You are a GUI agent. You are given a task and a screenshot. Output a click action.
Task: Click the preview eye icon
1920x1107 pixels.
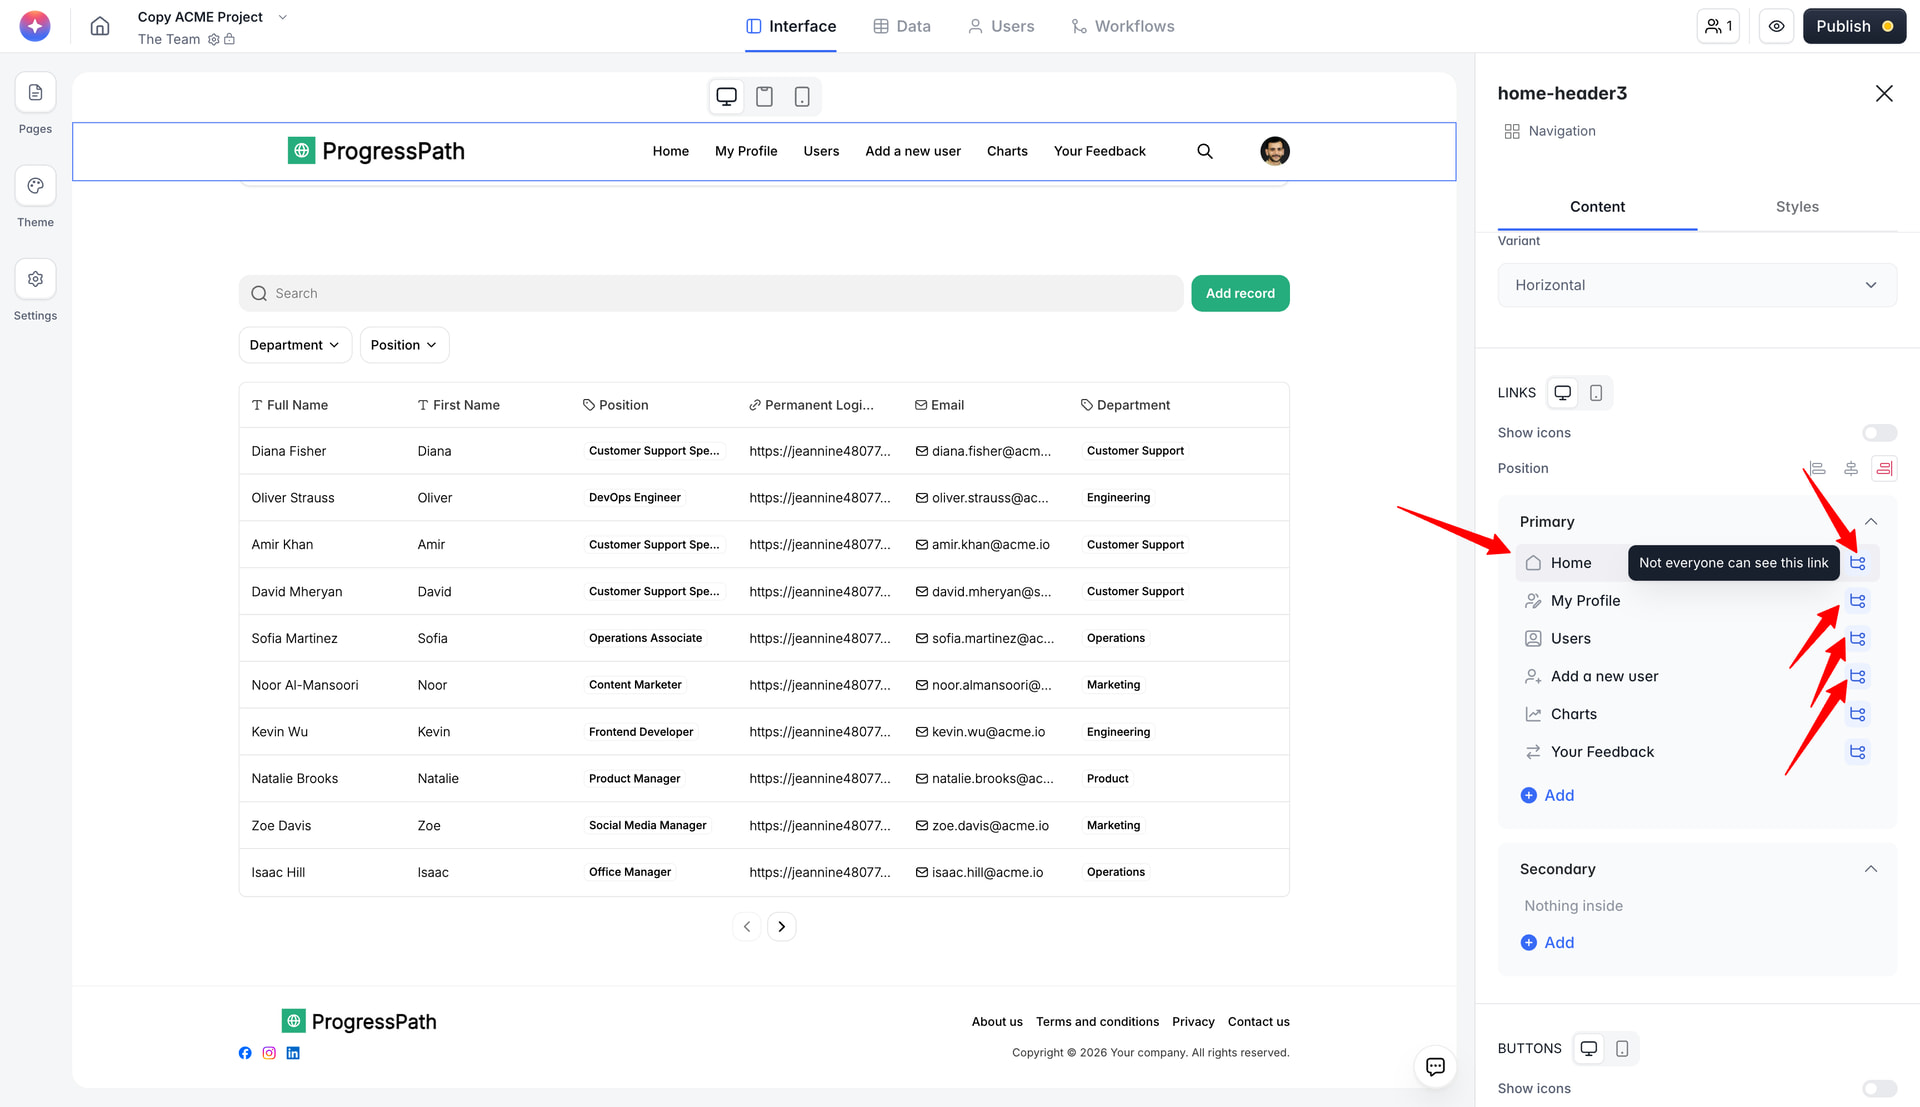point(1776,26)
